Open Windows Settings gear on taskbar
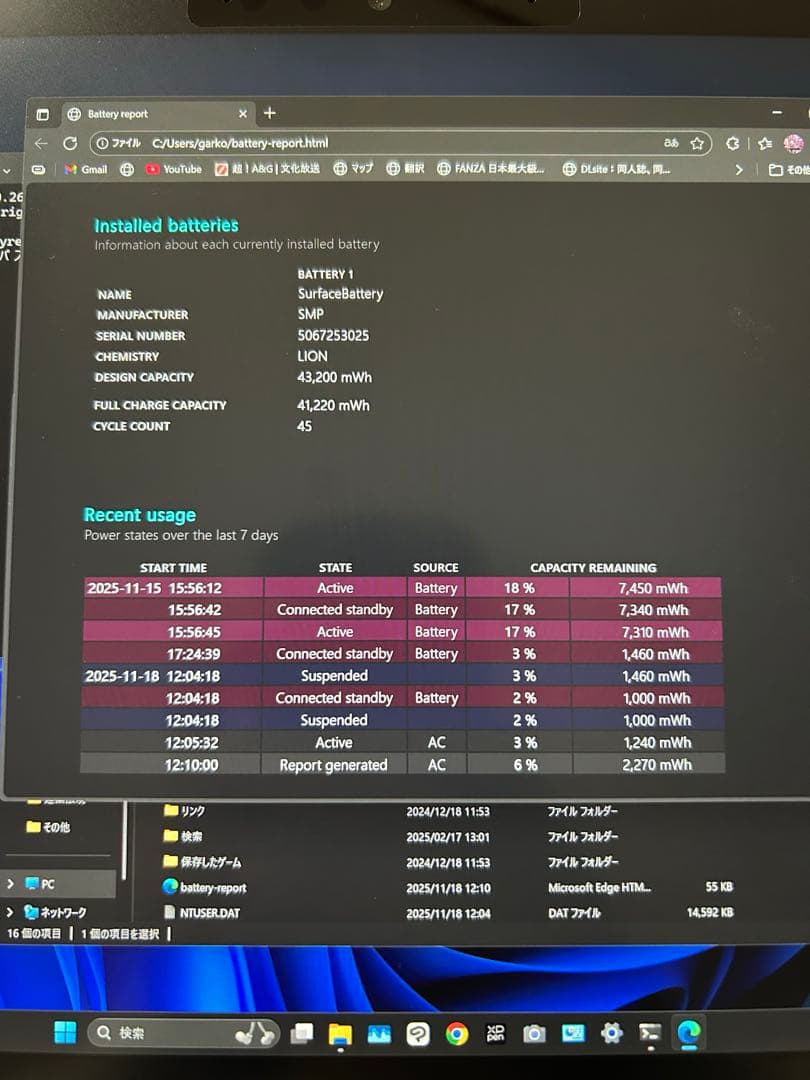Screen dimensions: 810x1080 [611, 1033]
